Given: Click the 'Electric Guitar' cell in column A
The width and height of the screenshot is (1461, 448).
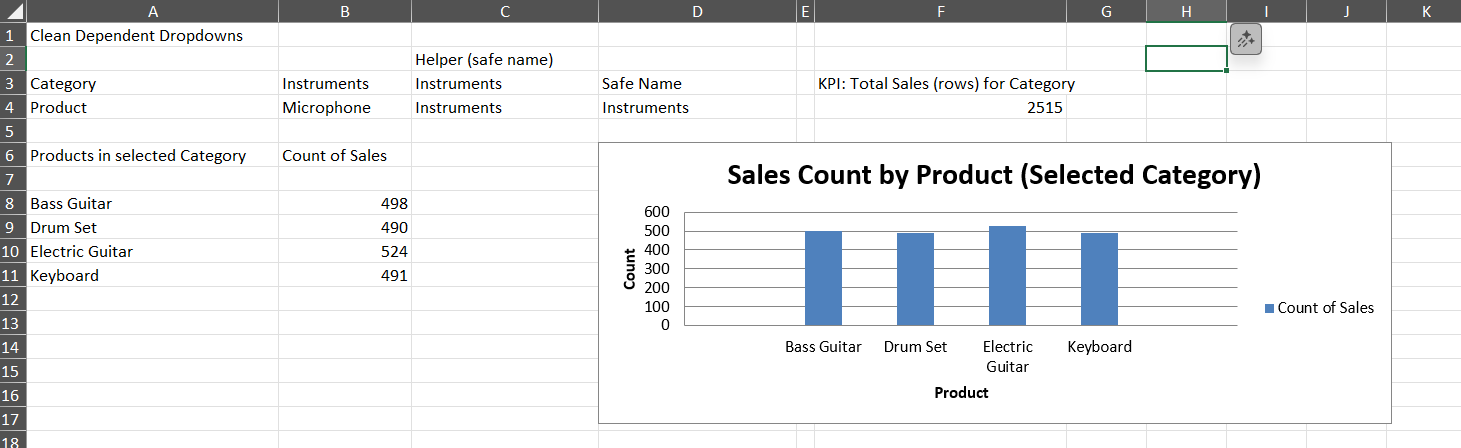Looking at the screenshot, I should pyautogui.click(x=152, y=251).
